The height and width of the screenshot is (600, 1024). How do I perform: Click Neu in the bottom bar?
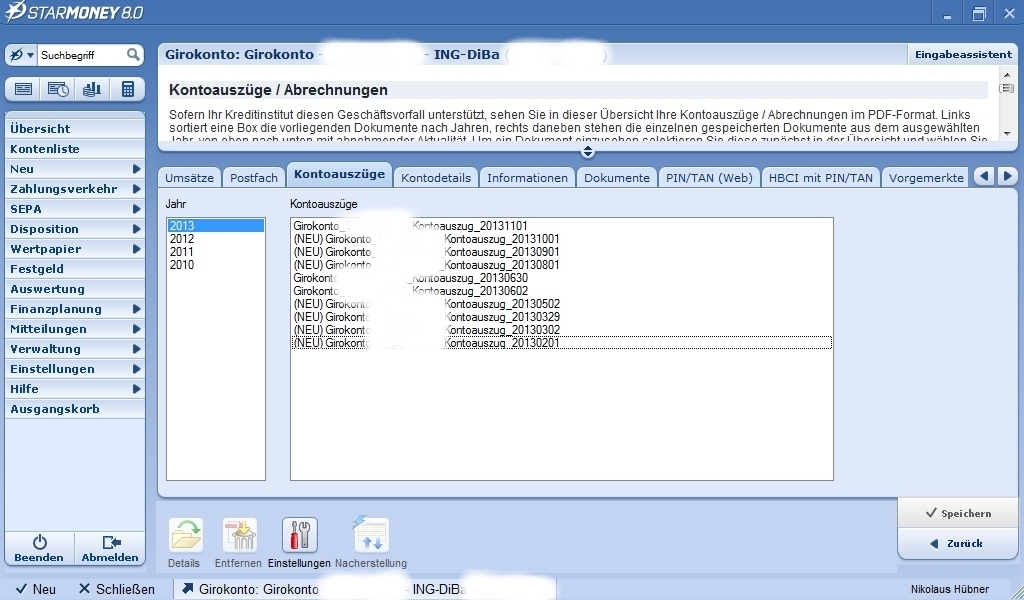click(37, 589)
